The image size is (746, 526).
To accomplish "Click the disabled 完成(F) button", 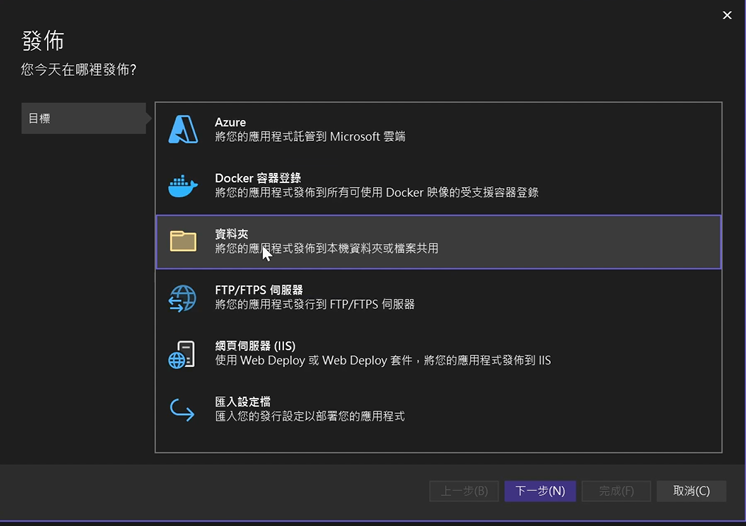I will click(616, 491).
